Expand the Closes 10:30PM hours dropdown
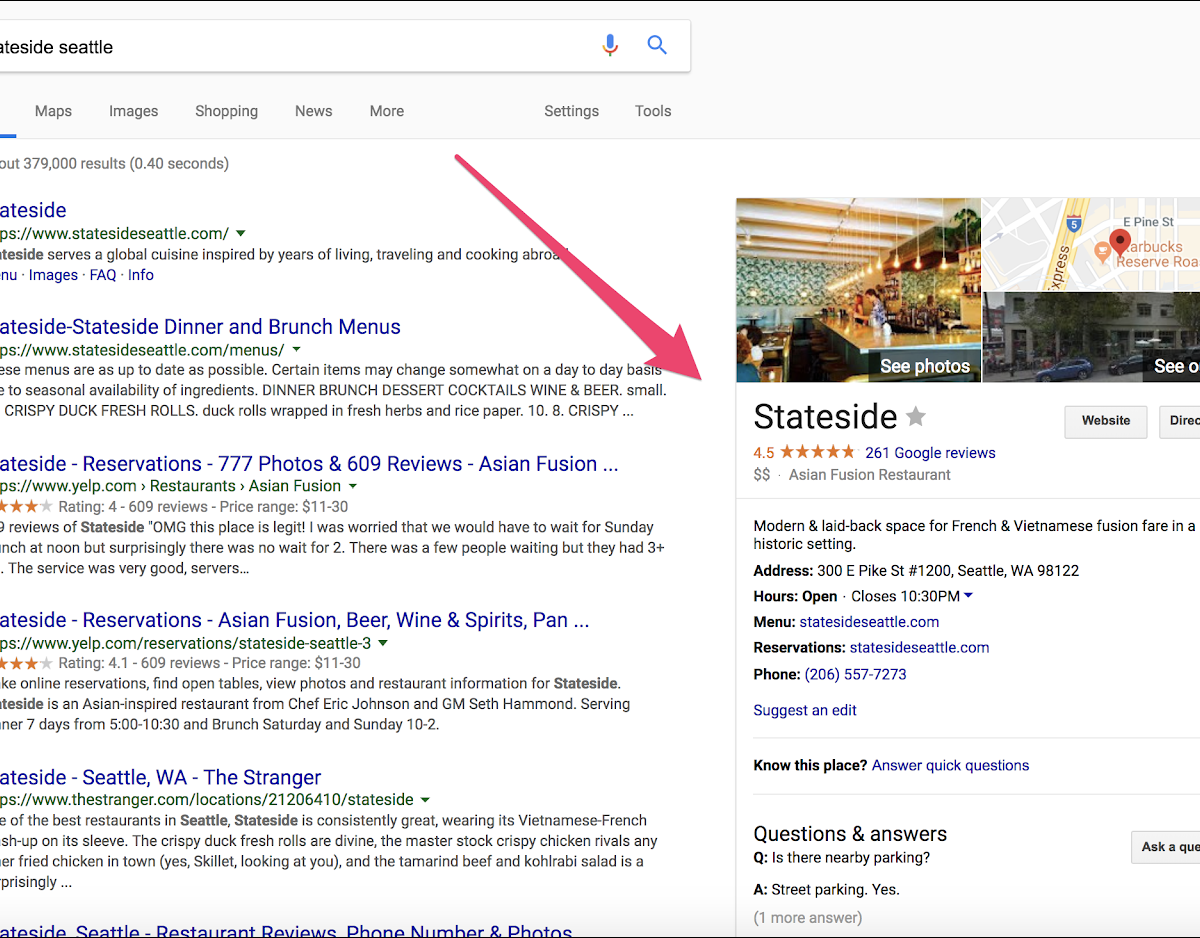1200x938 pixels. (968, 596)
